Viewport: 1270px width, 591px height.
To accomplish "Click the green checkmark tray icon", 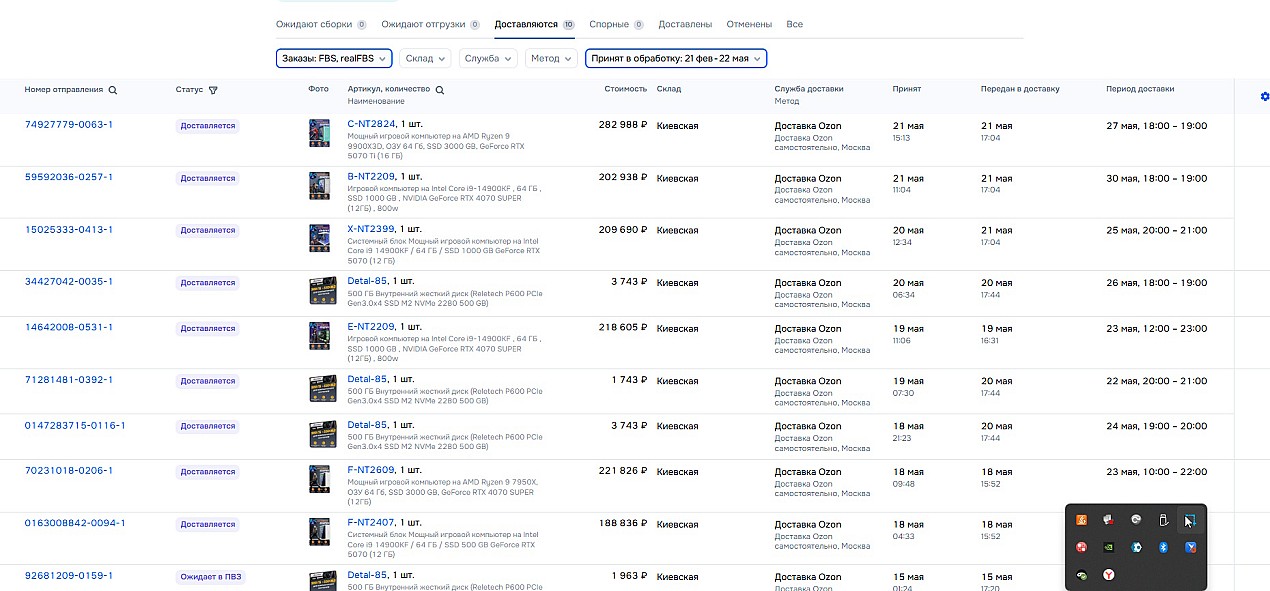I will pyautogui.click(x=1082, y=575).
